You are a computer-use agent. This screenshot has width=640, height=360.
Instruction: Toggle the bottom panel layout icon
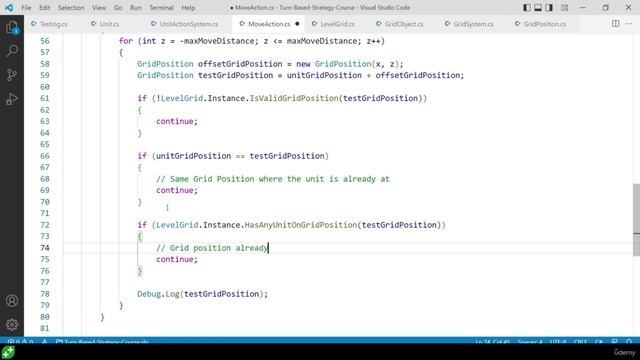coord(538,7)
